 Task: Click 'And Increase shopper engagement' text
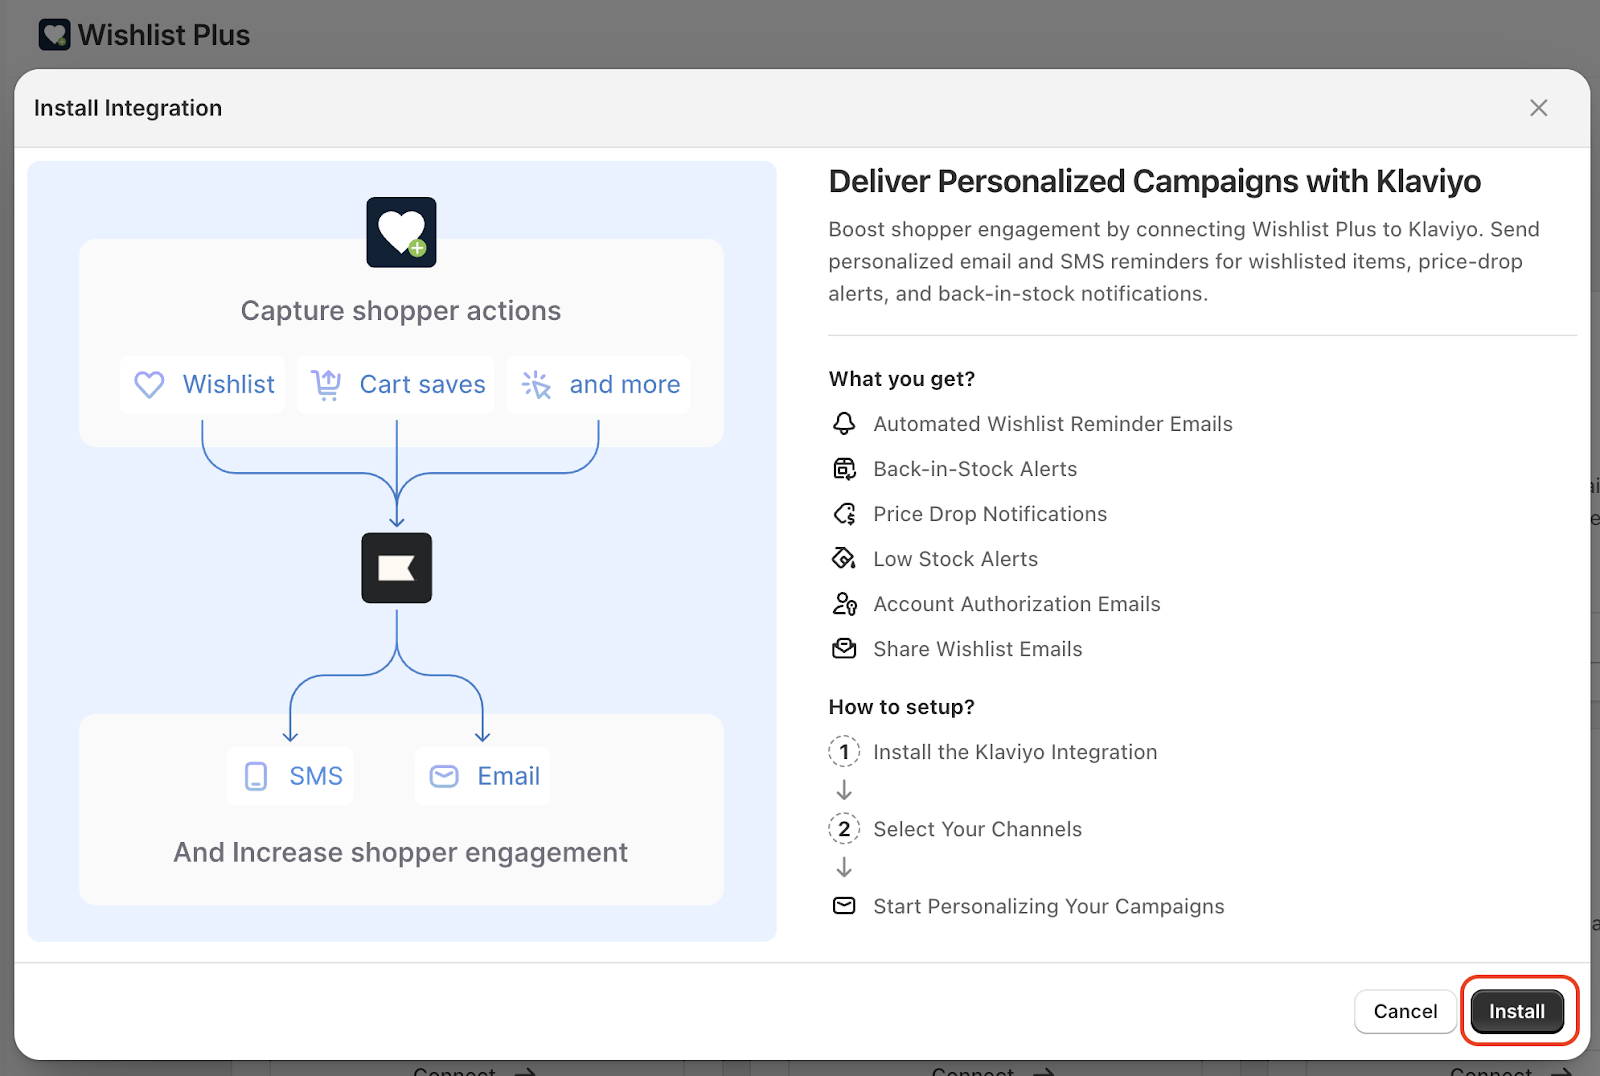[x=401, y=853]
